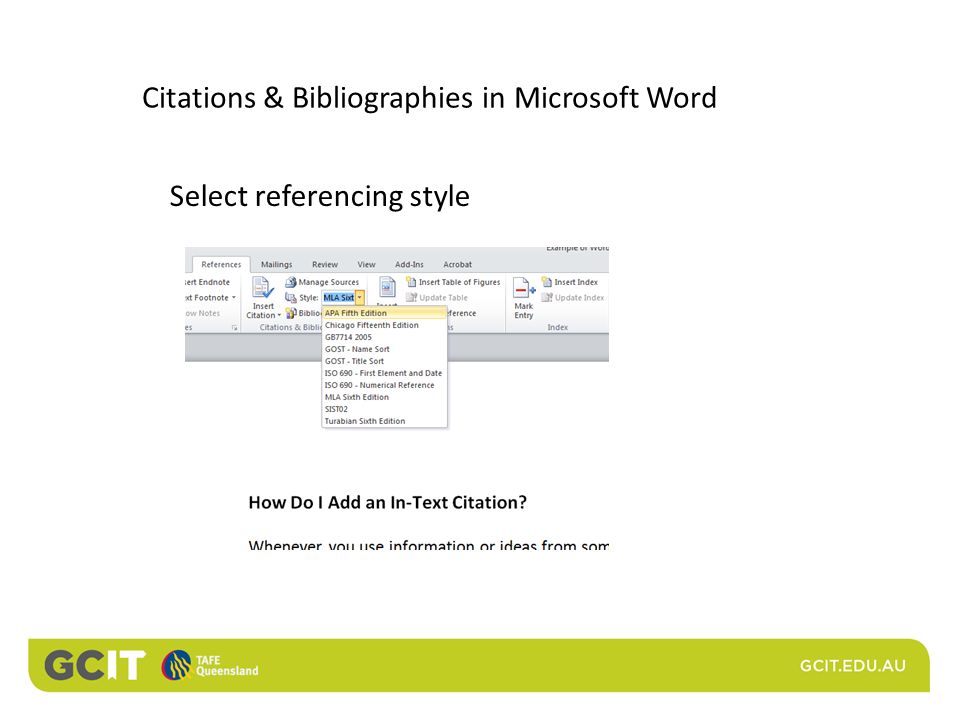
Task: Click the Style field showing MLA Sixt
Action: tap(339, 298)
